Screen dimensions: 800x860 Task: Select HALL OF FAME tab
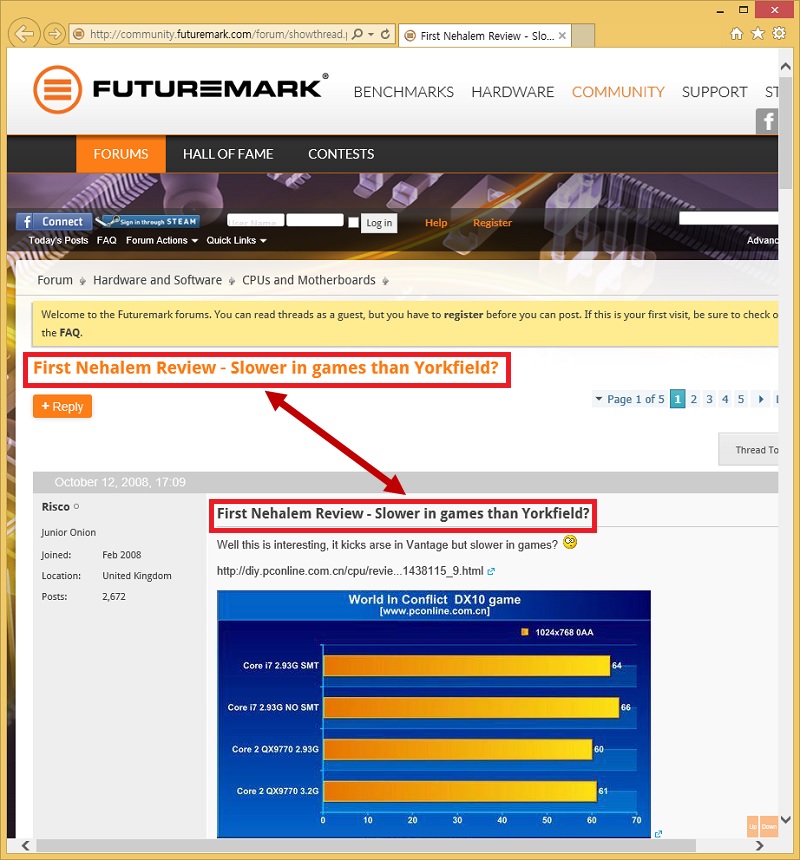228,154
